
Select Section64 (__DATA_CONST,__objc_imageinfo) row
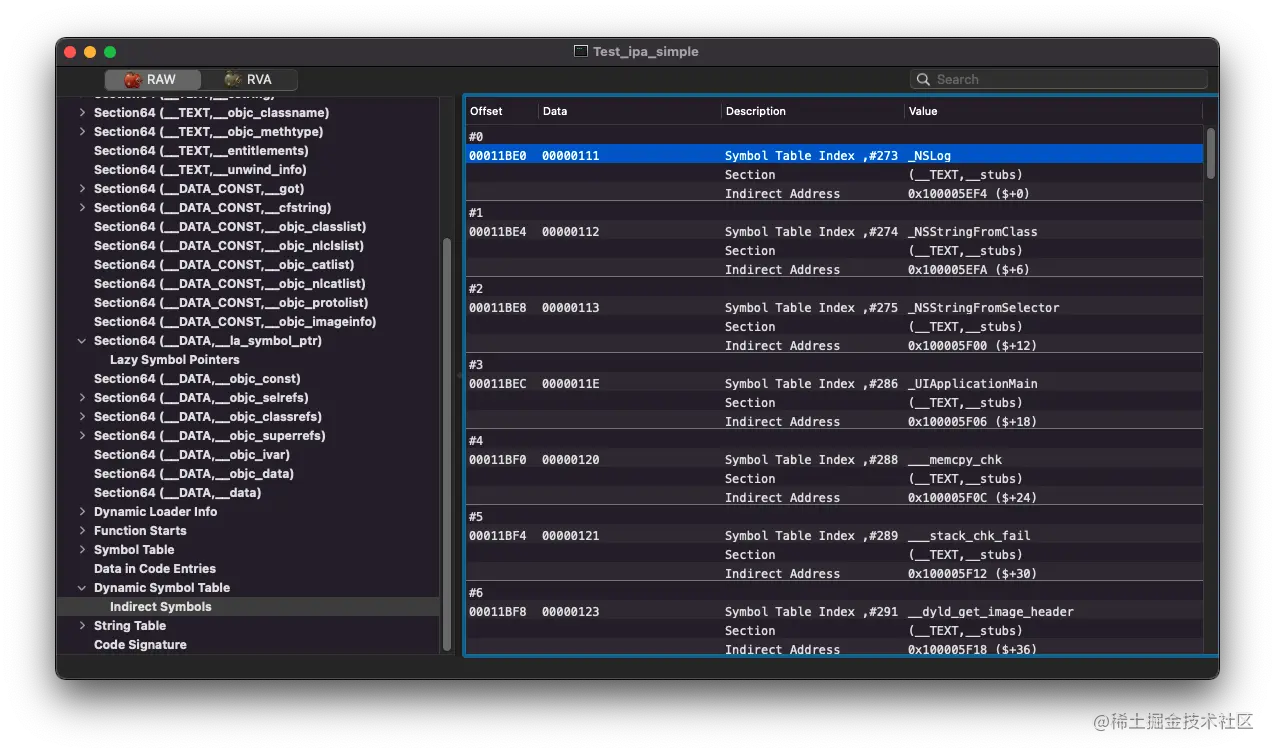pyautogui.click(x=248, y=322)
